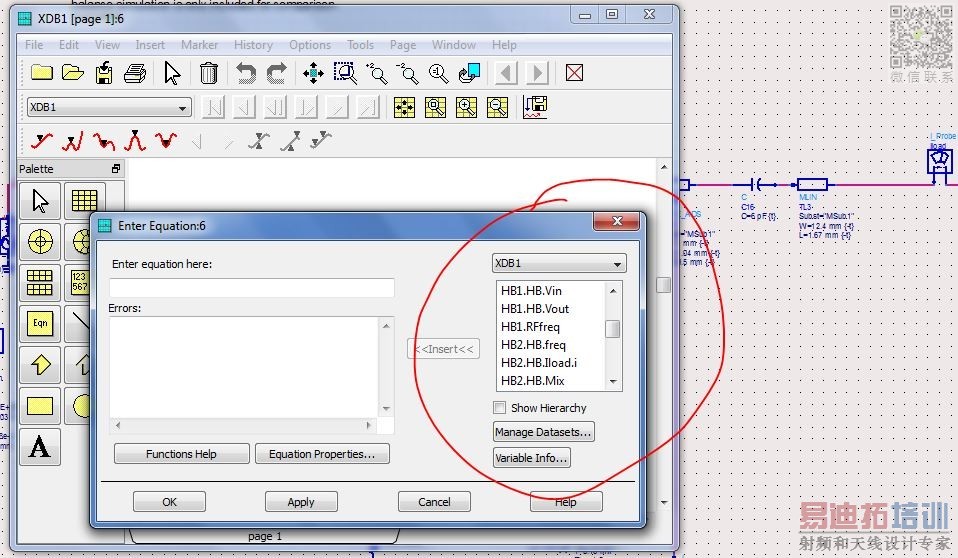Select MLIN TL3 in schematic window
This screenshot has height=558, width=958.
[813, 184]
